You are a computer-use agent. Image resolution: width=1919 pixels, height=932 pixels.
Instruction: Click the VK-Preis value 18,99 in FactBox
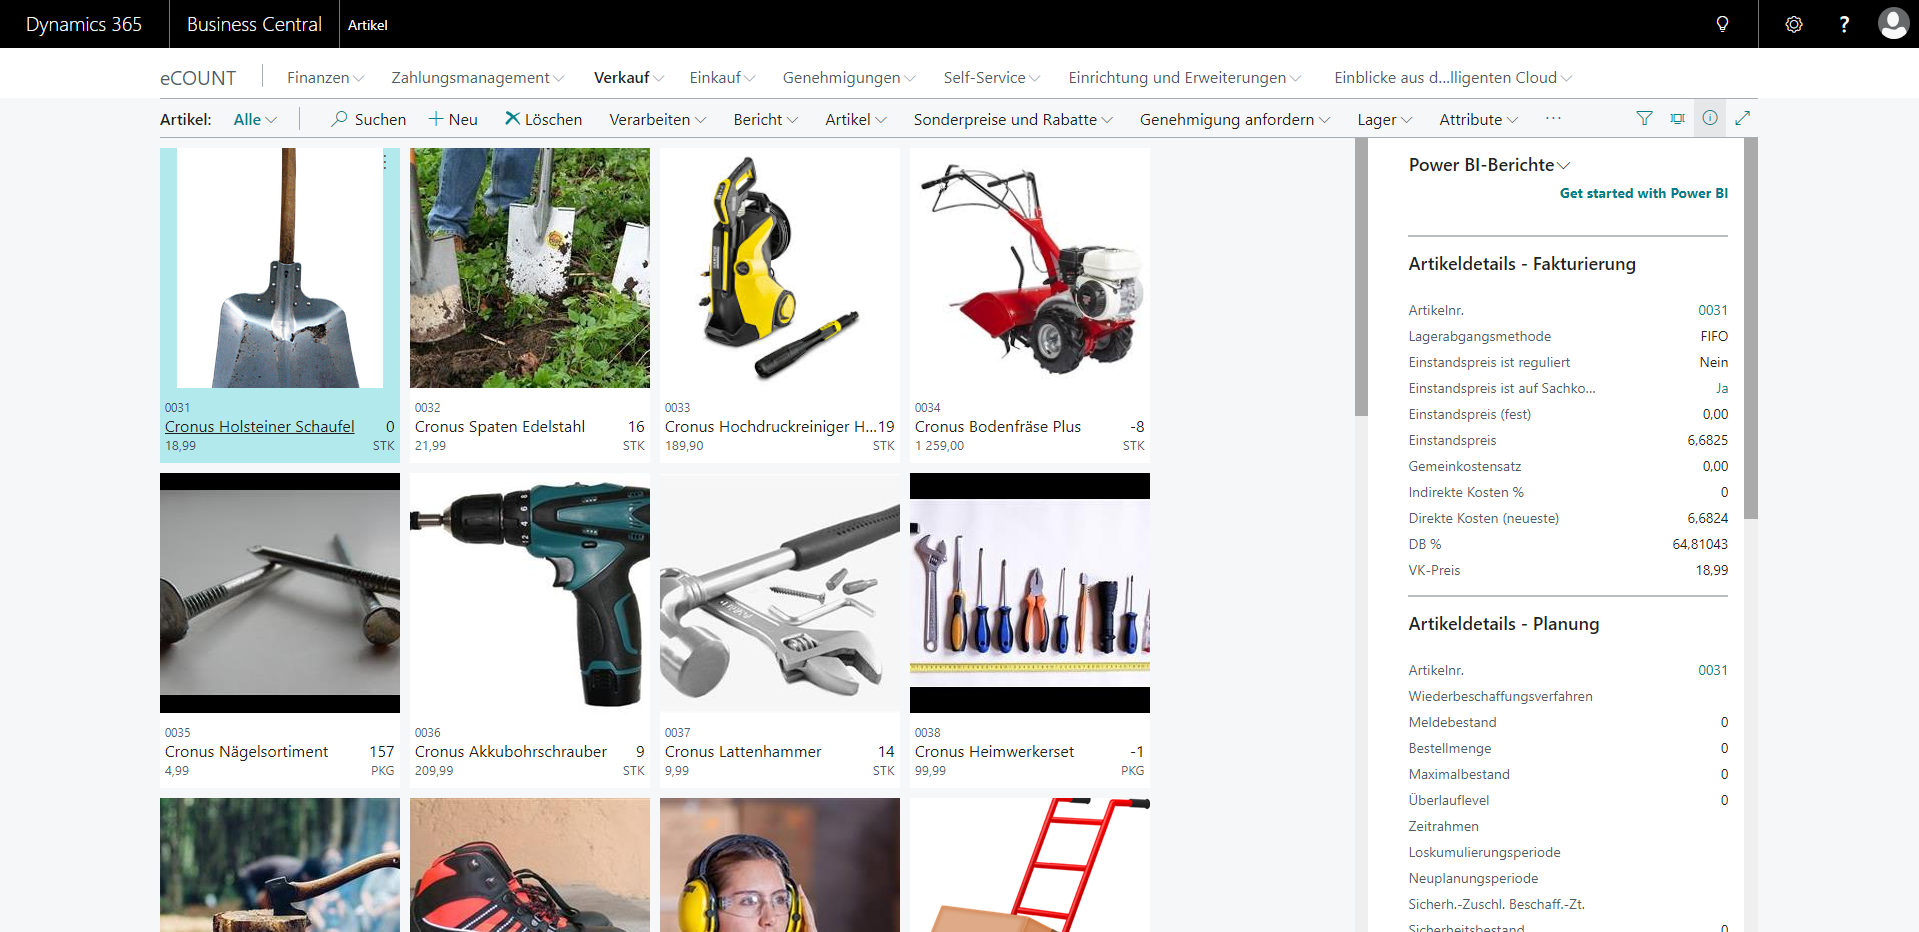(x=1711, y=571)
